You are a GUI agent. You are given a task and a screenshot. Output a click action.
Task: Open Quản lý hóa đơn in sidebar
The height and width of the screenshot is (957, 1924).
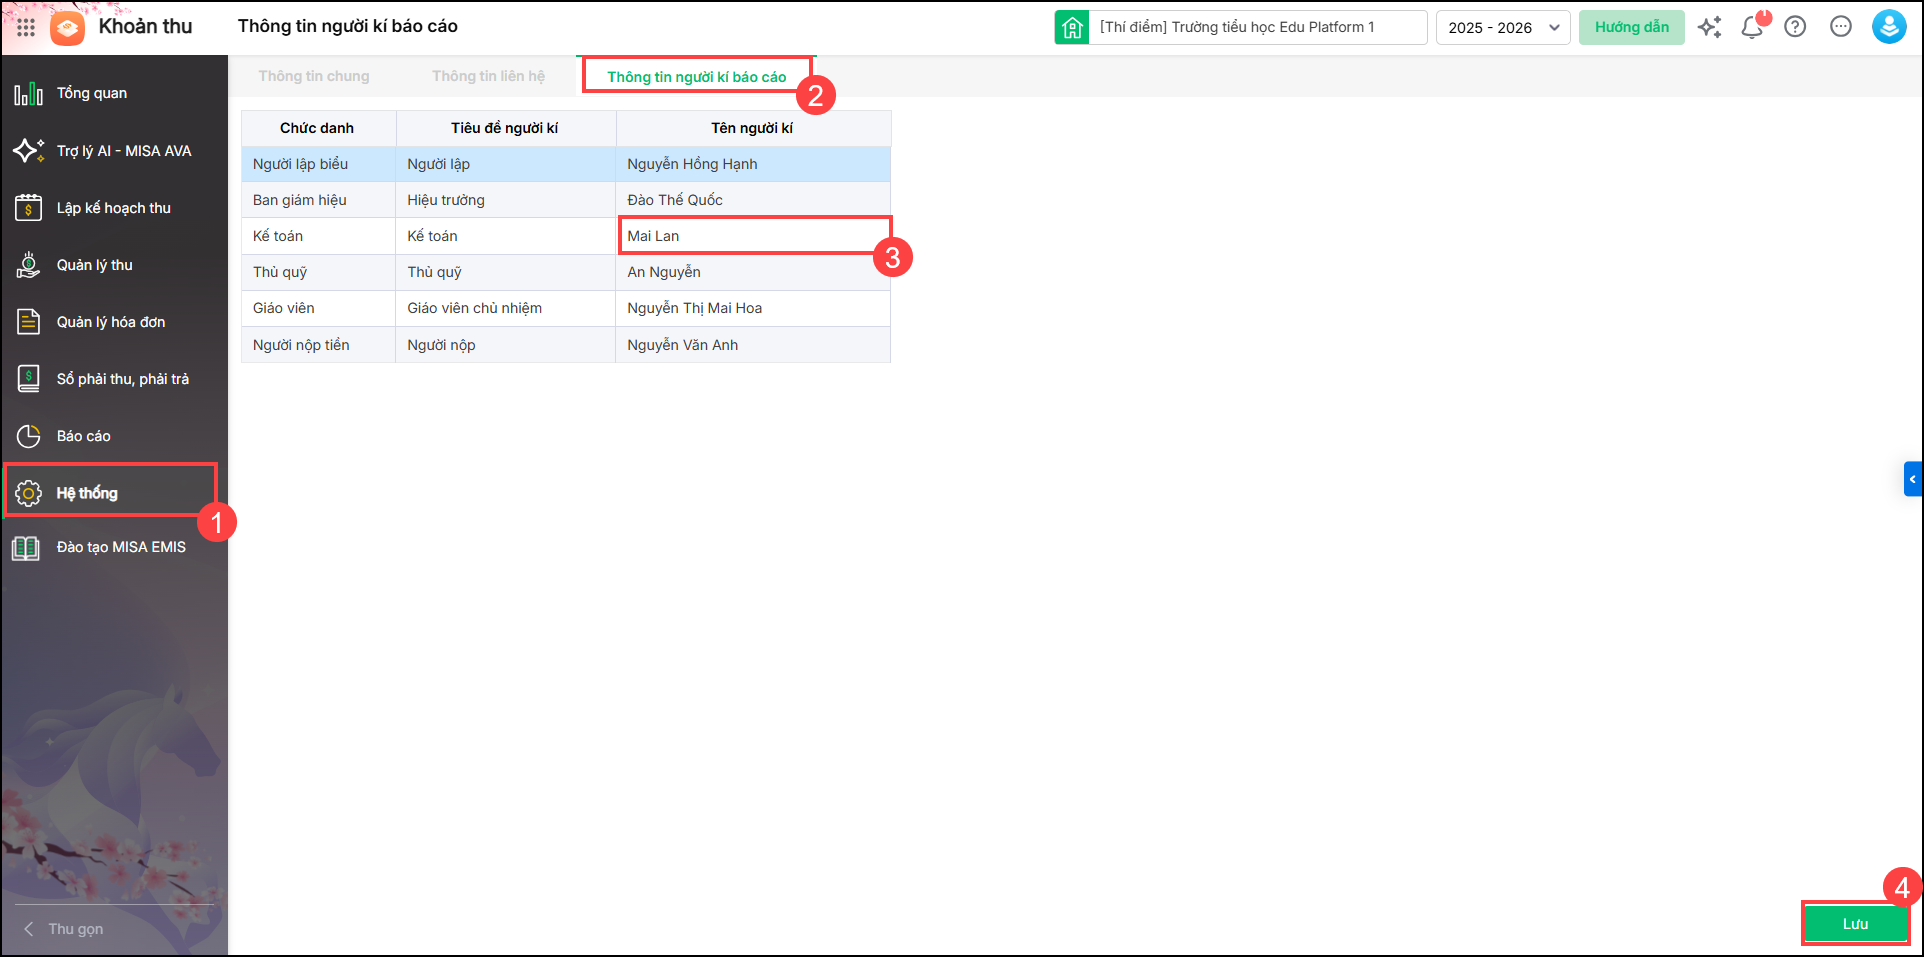110,322
